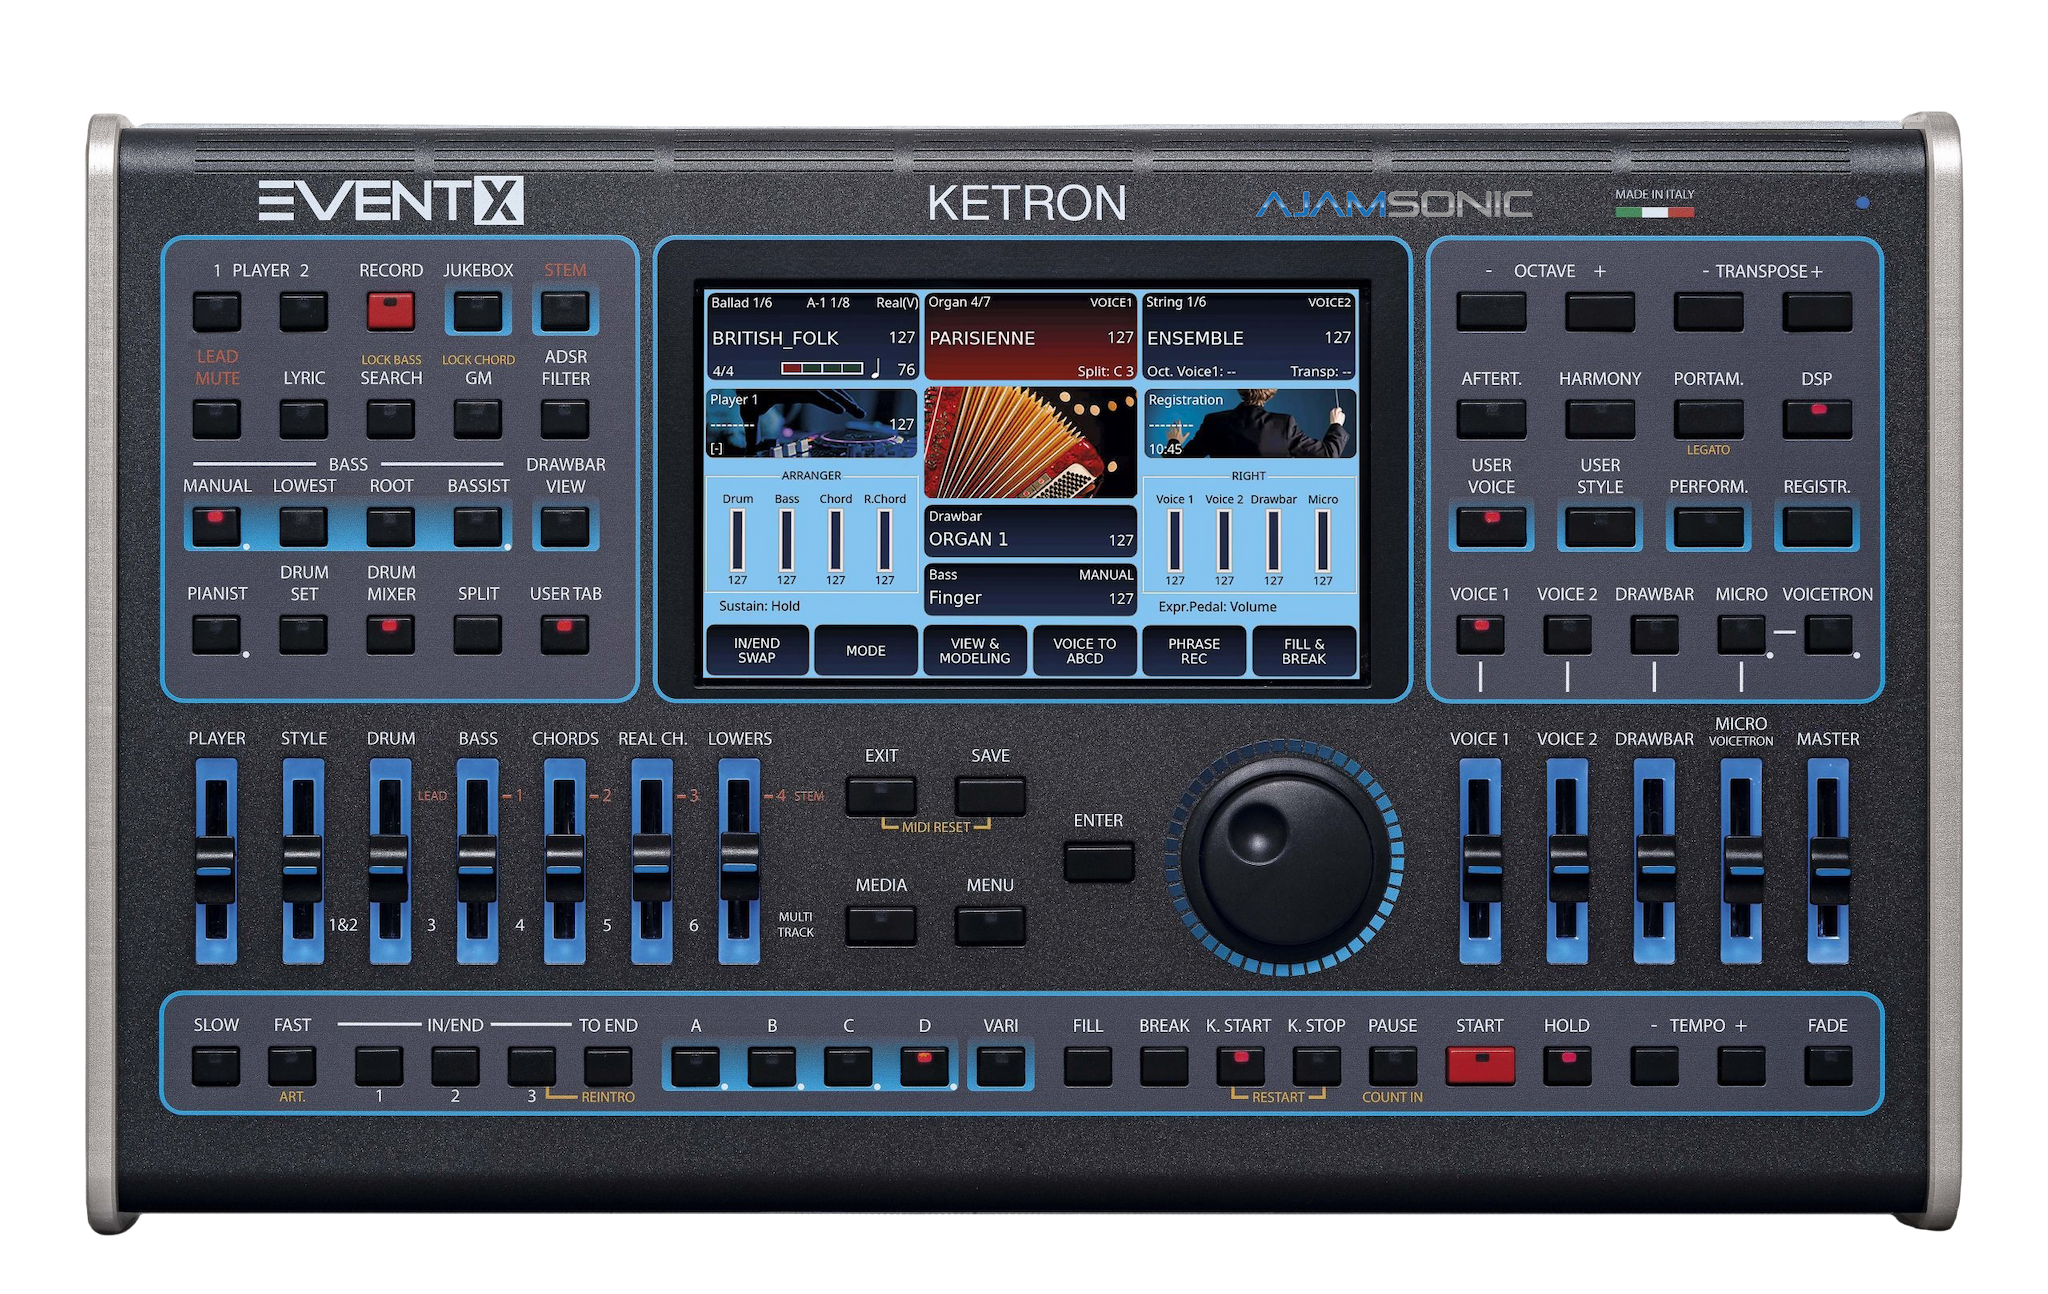Tap IN/END SWAP on touchscreen
This screenshot has height=1294, width=2048.
point(757,651)
